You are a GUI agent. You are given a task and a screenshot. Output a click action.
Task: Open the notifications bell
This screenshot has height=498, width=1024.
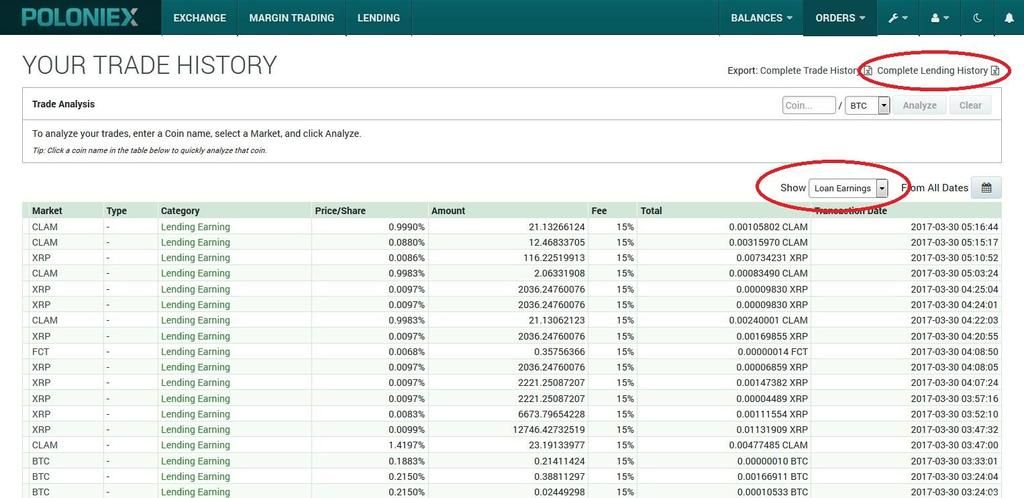pos(1009,18)
